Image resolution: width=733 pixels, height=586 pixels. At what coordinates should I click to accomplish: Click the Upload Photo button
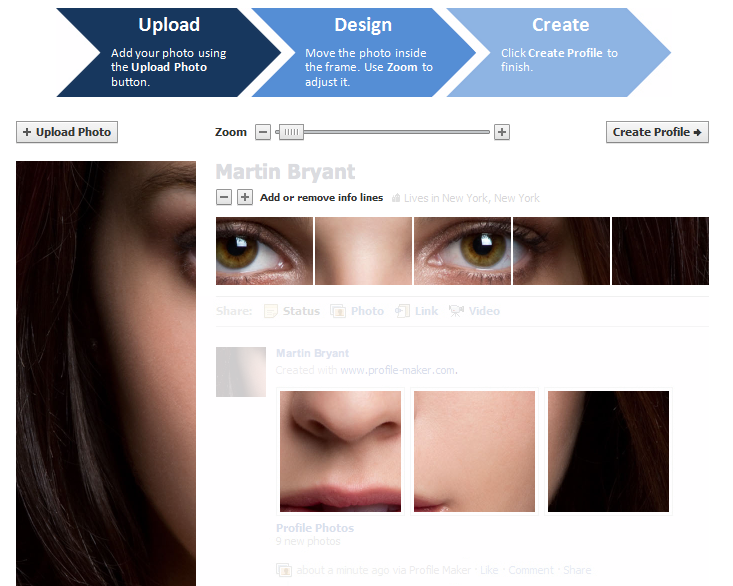[x=67, y=132]
